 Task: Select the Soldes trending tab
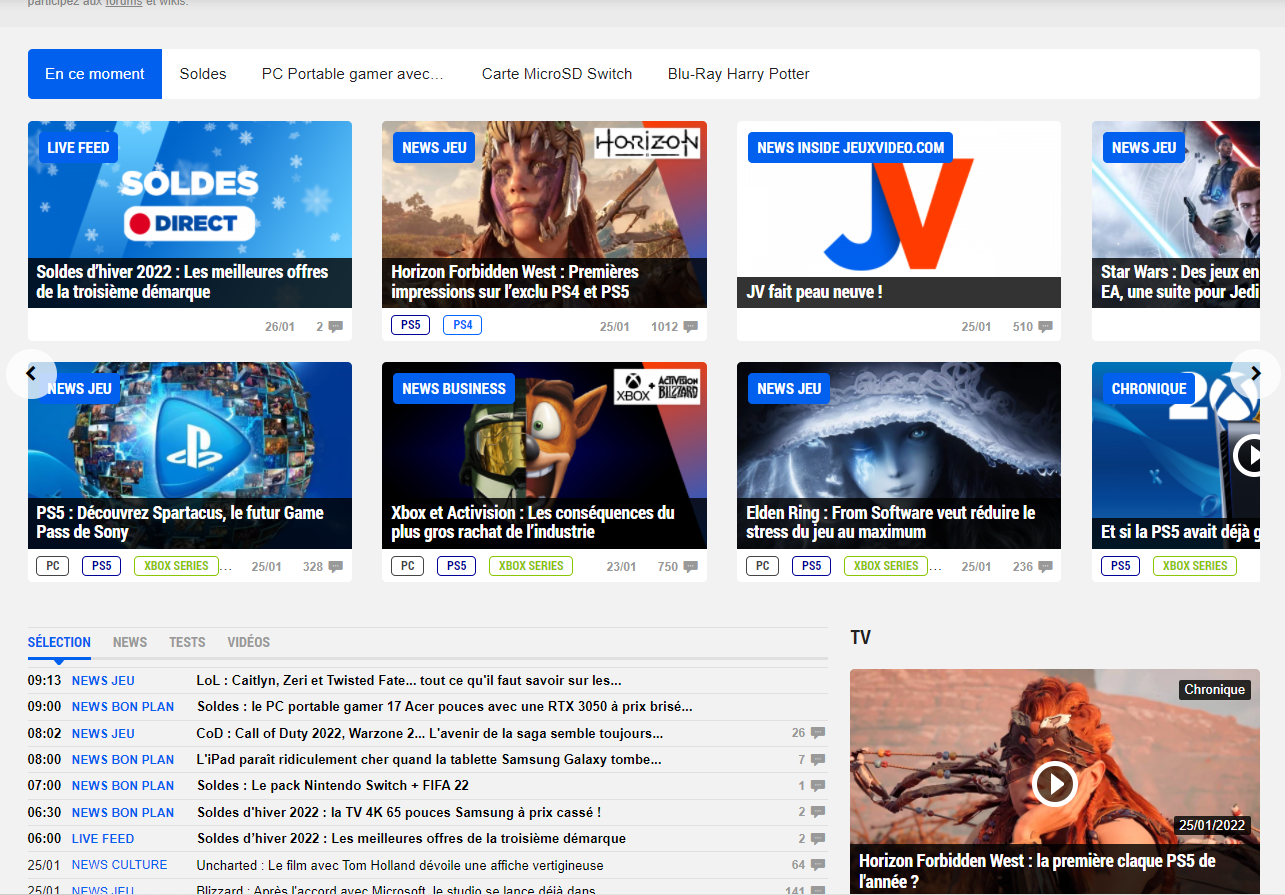click(x=203, y=74)
